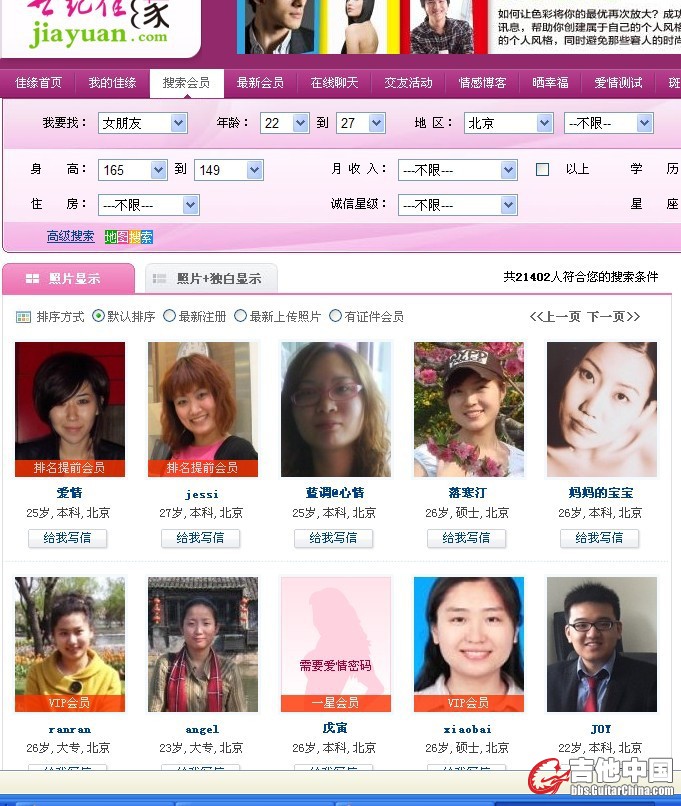
Task: Click the grid icon on 照片显示 tab
Action: pyautogui.click(x=32, y=278)
